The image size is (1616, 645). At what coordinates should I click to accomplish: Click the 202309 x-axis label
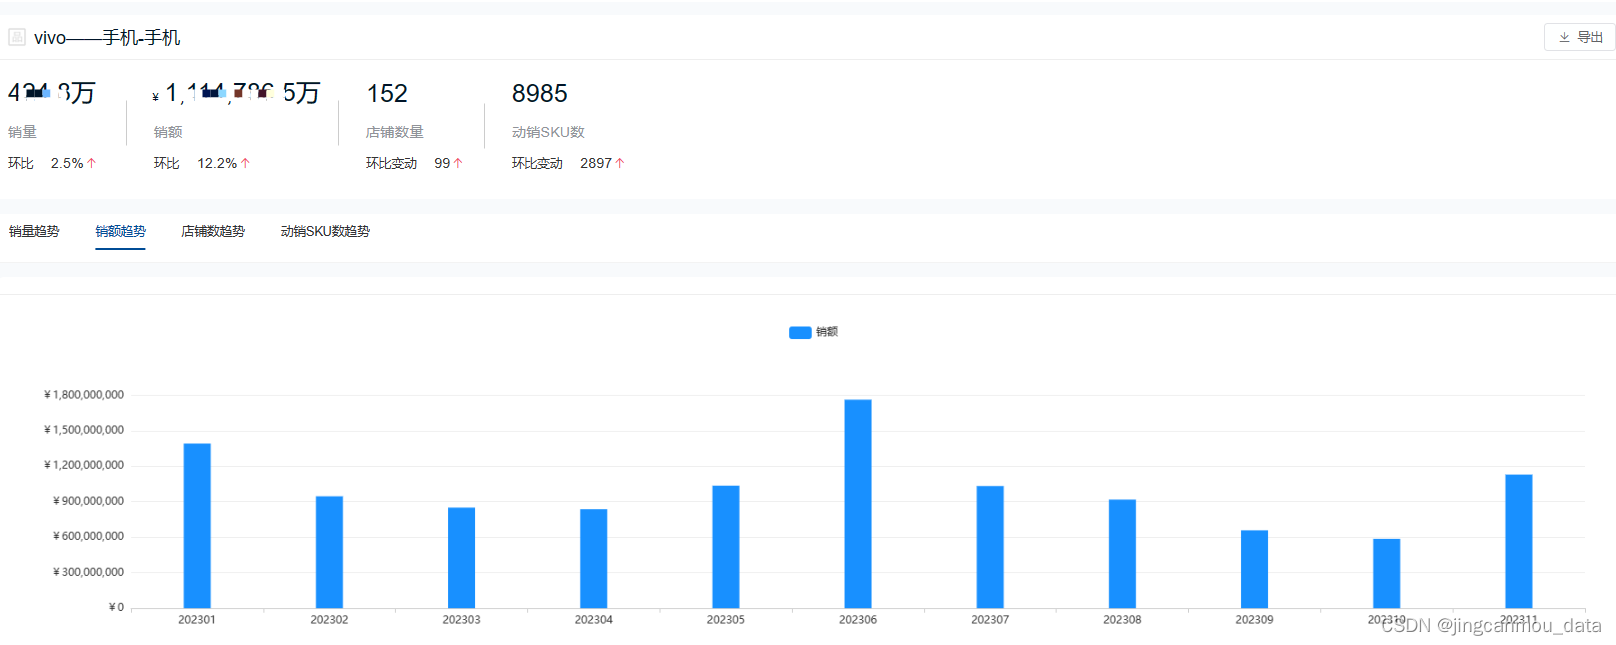(1254, 620)
